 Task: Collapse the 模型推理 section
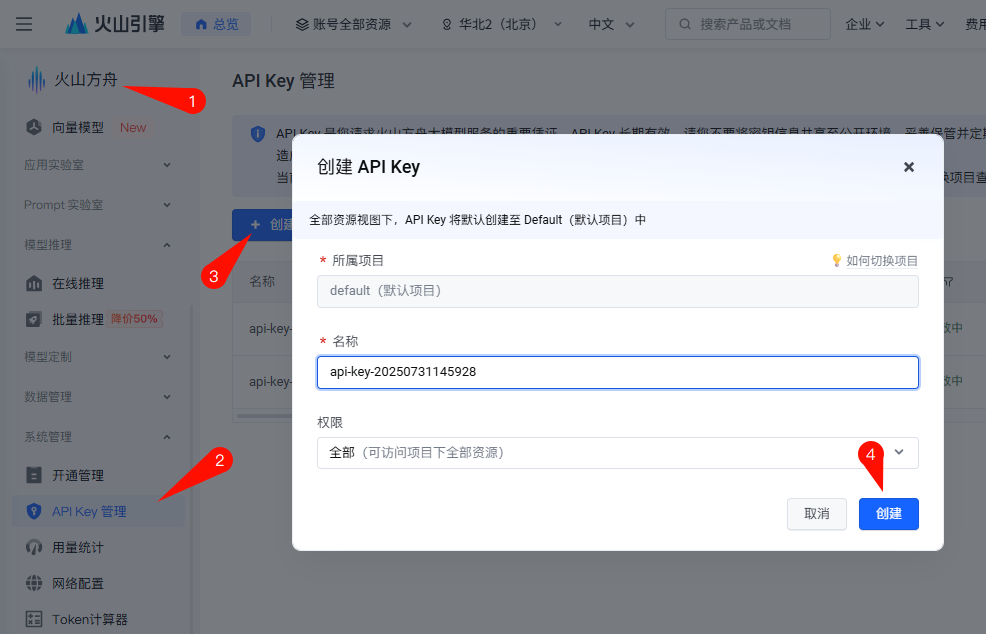pos(97,245)
